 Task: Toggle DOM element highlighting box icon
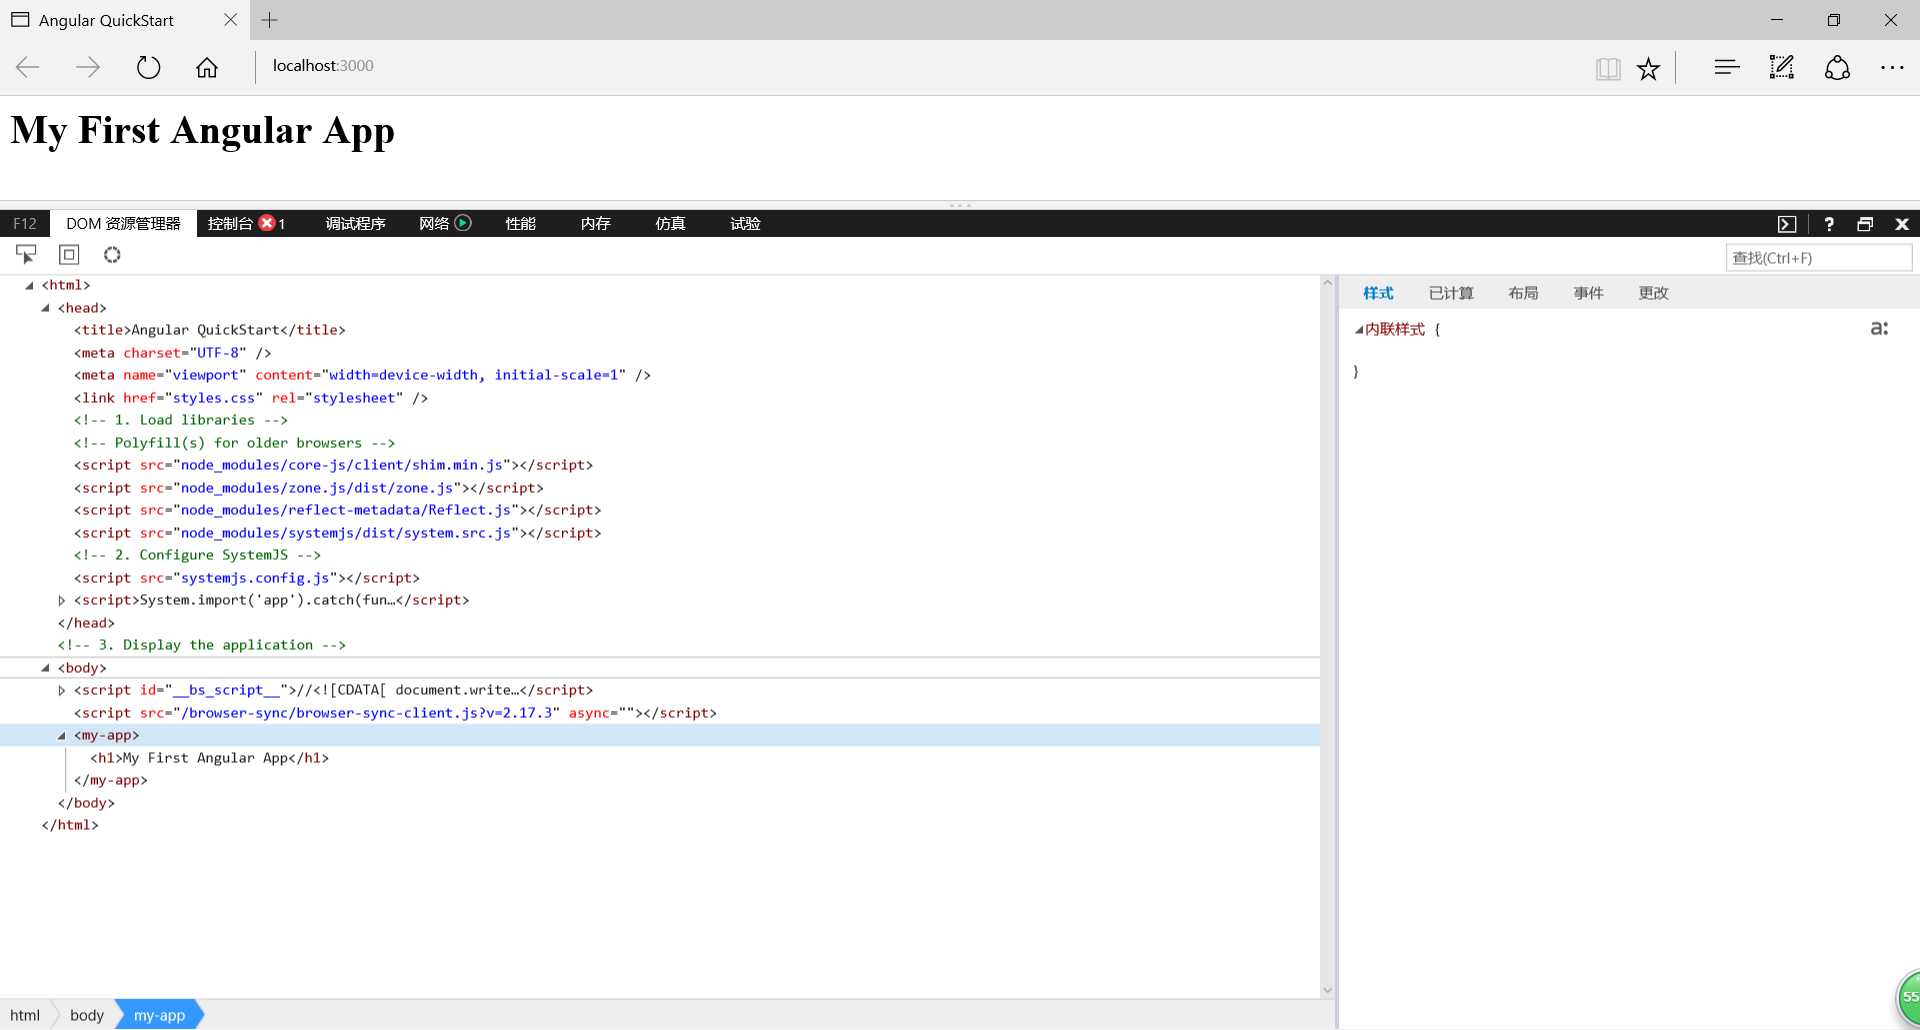[69, 254]
